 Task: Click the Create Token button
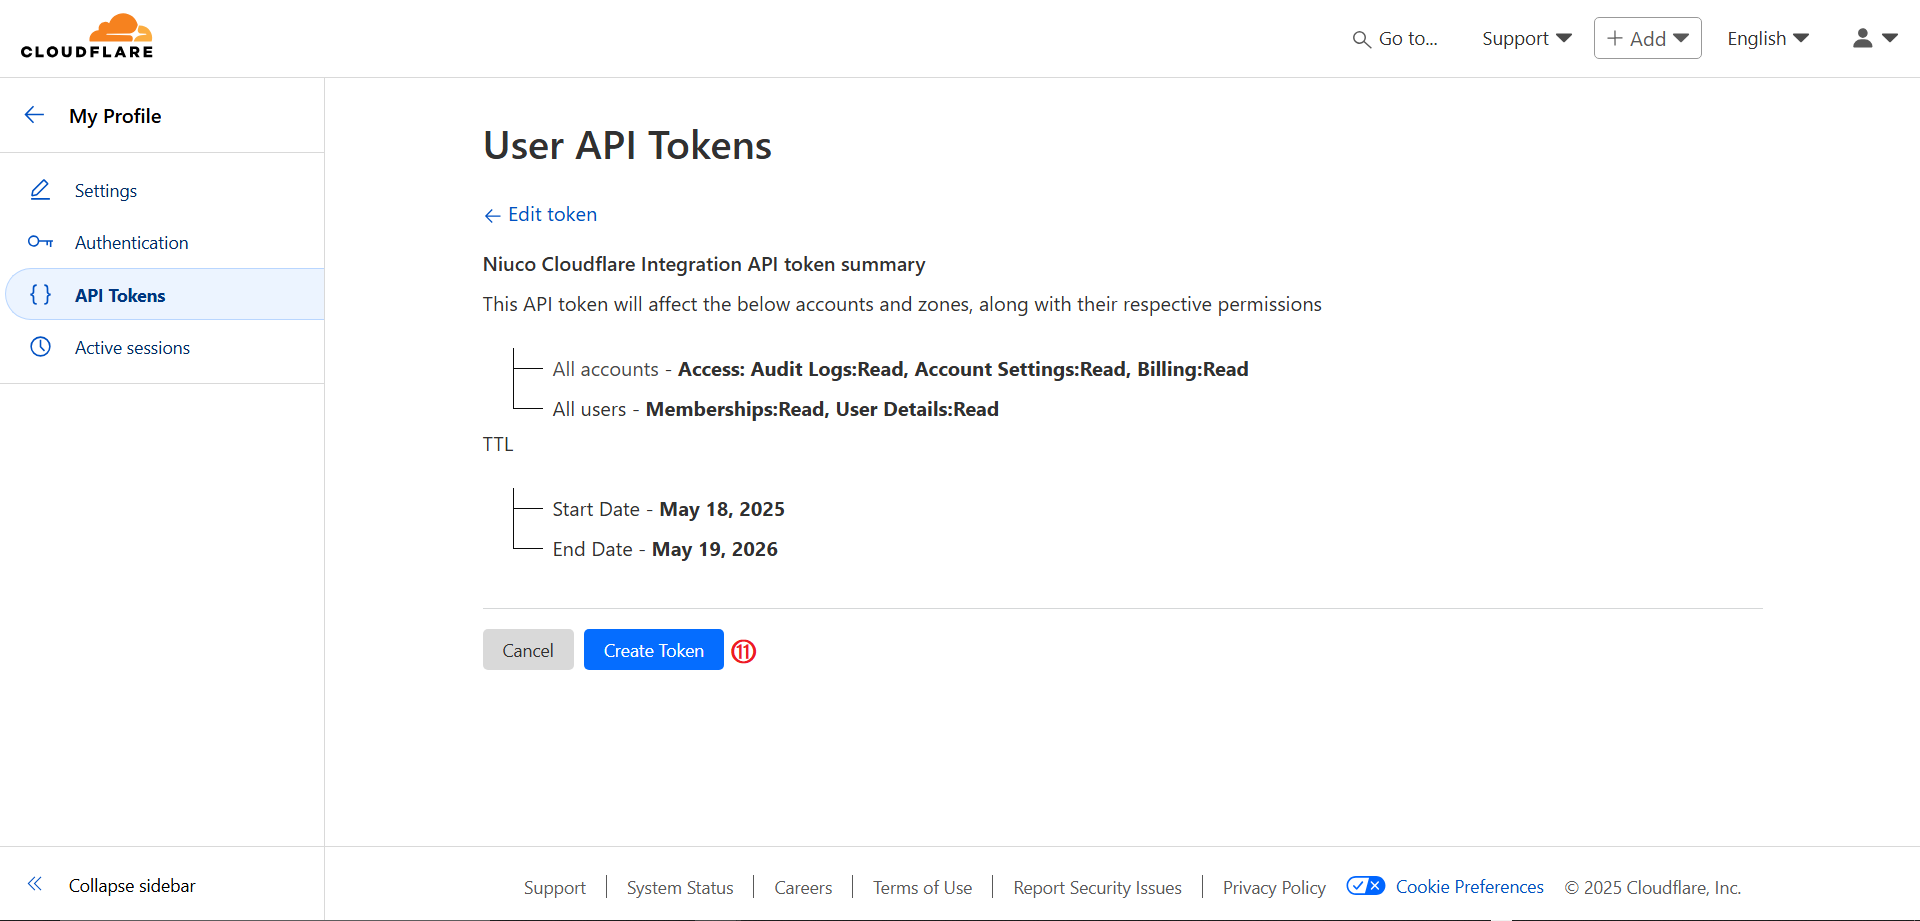(x=654, y=650)
